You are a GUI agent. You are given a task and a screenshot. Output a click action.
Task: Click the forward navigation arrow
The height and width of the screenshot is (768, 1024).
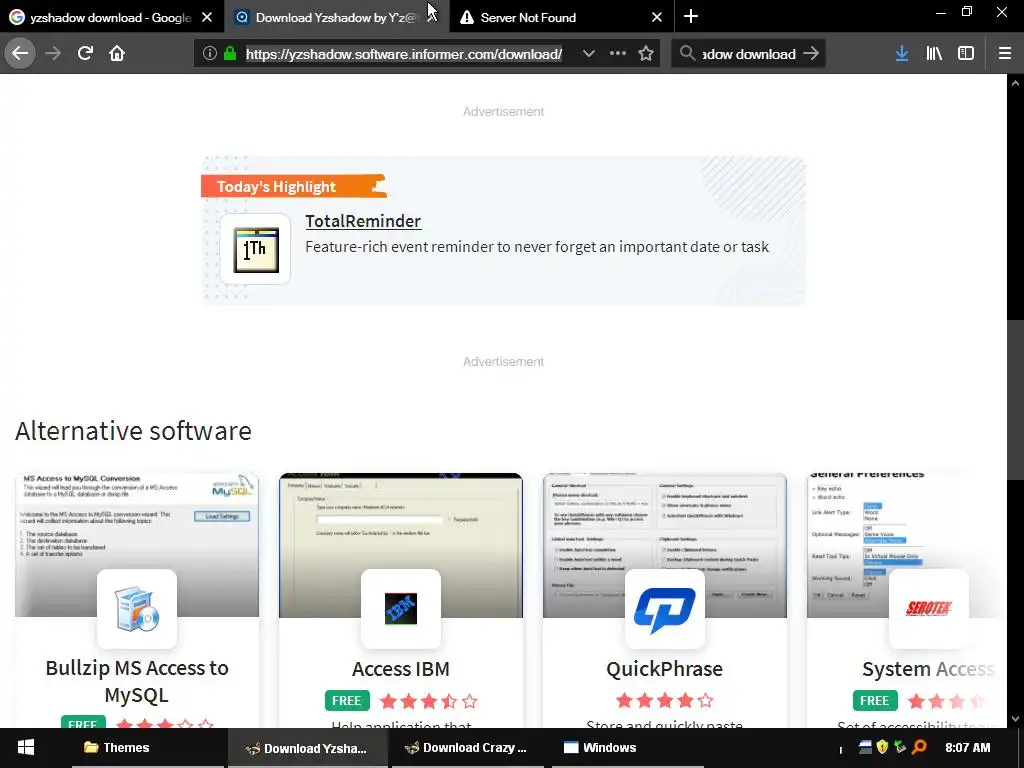[53, 54]
